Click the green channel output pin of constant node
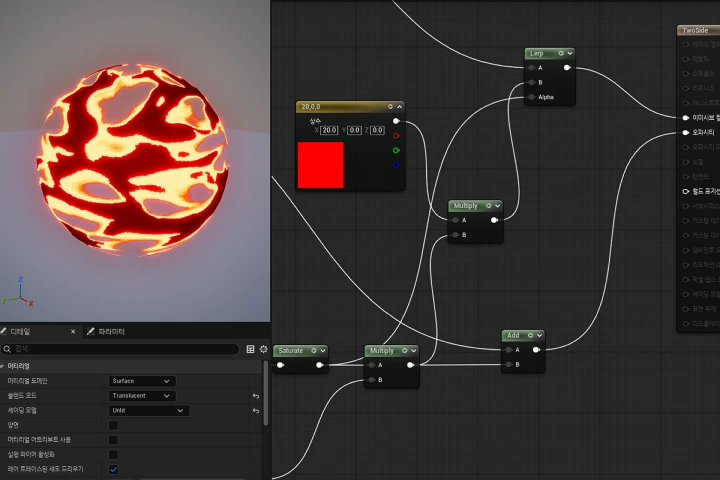The image size is (720, 480). pos(396,150)
